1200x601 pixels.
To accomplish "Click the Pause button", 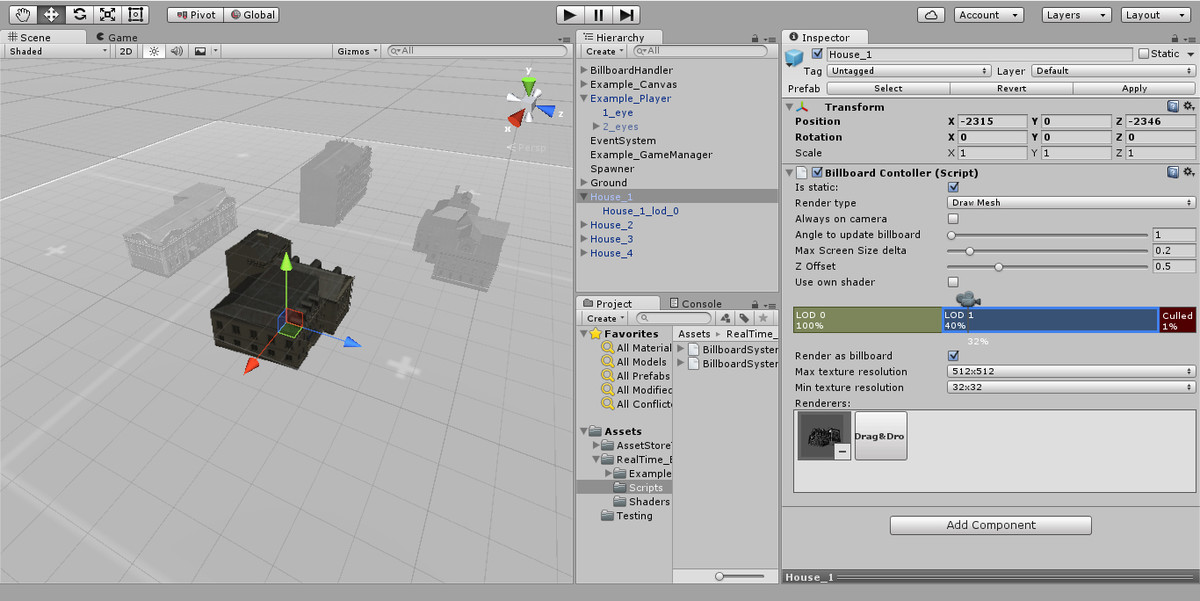I will [596, 14].
